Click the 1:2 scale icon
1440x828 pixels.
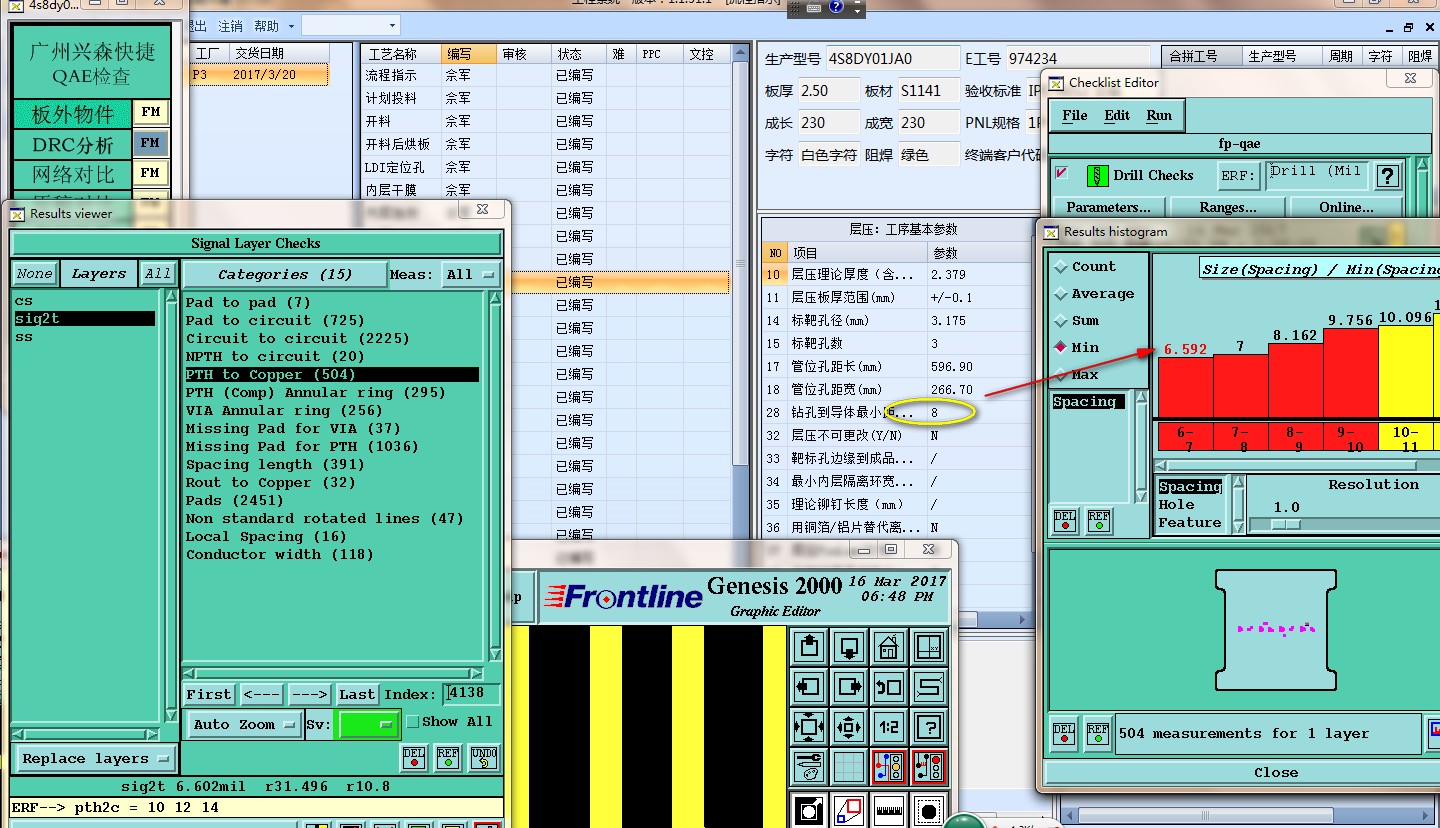point(889,727)
